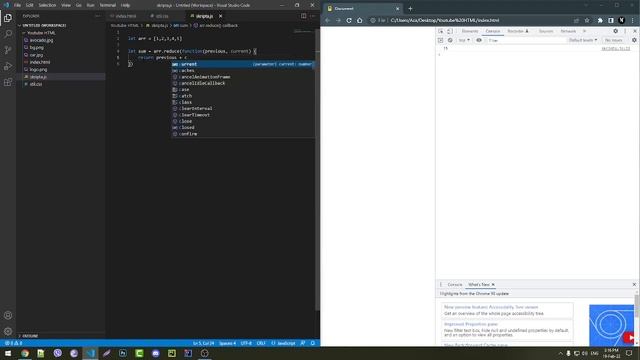The width and height of the screenshot is (640, 360).
Task: Open Chrome side panel icon
Action: [611, 20]
